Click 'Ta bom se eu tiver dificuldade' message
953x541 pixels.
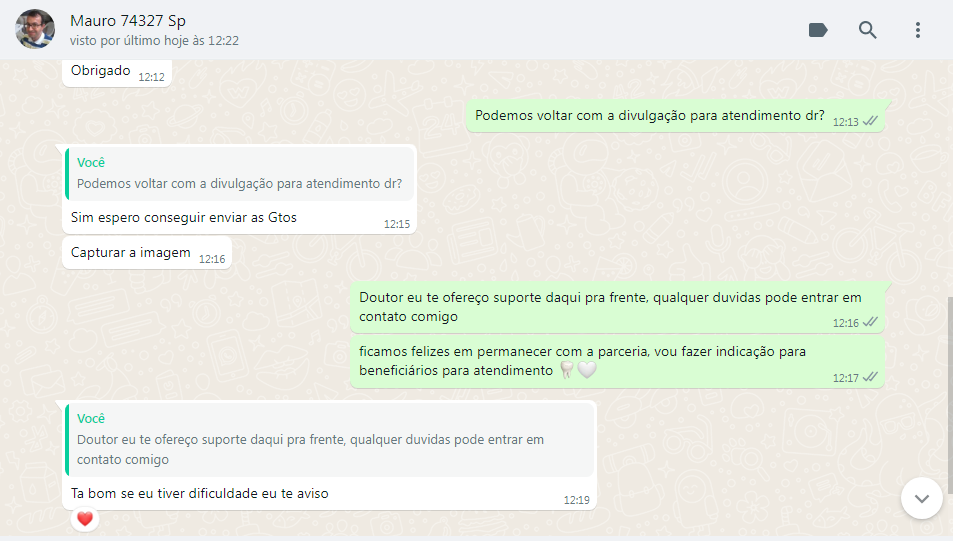click(x=199, y=494)
